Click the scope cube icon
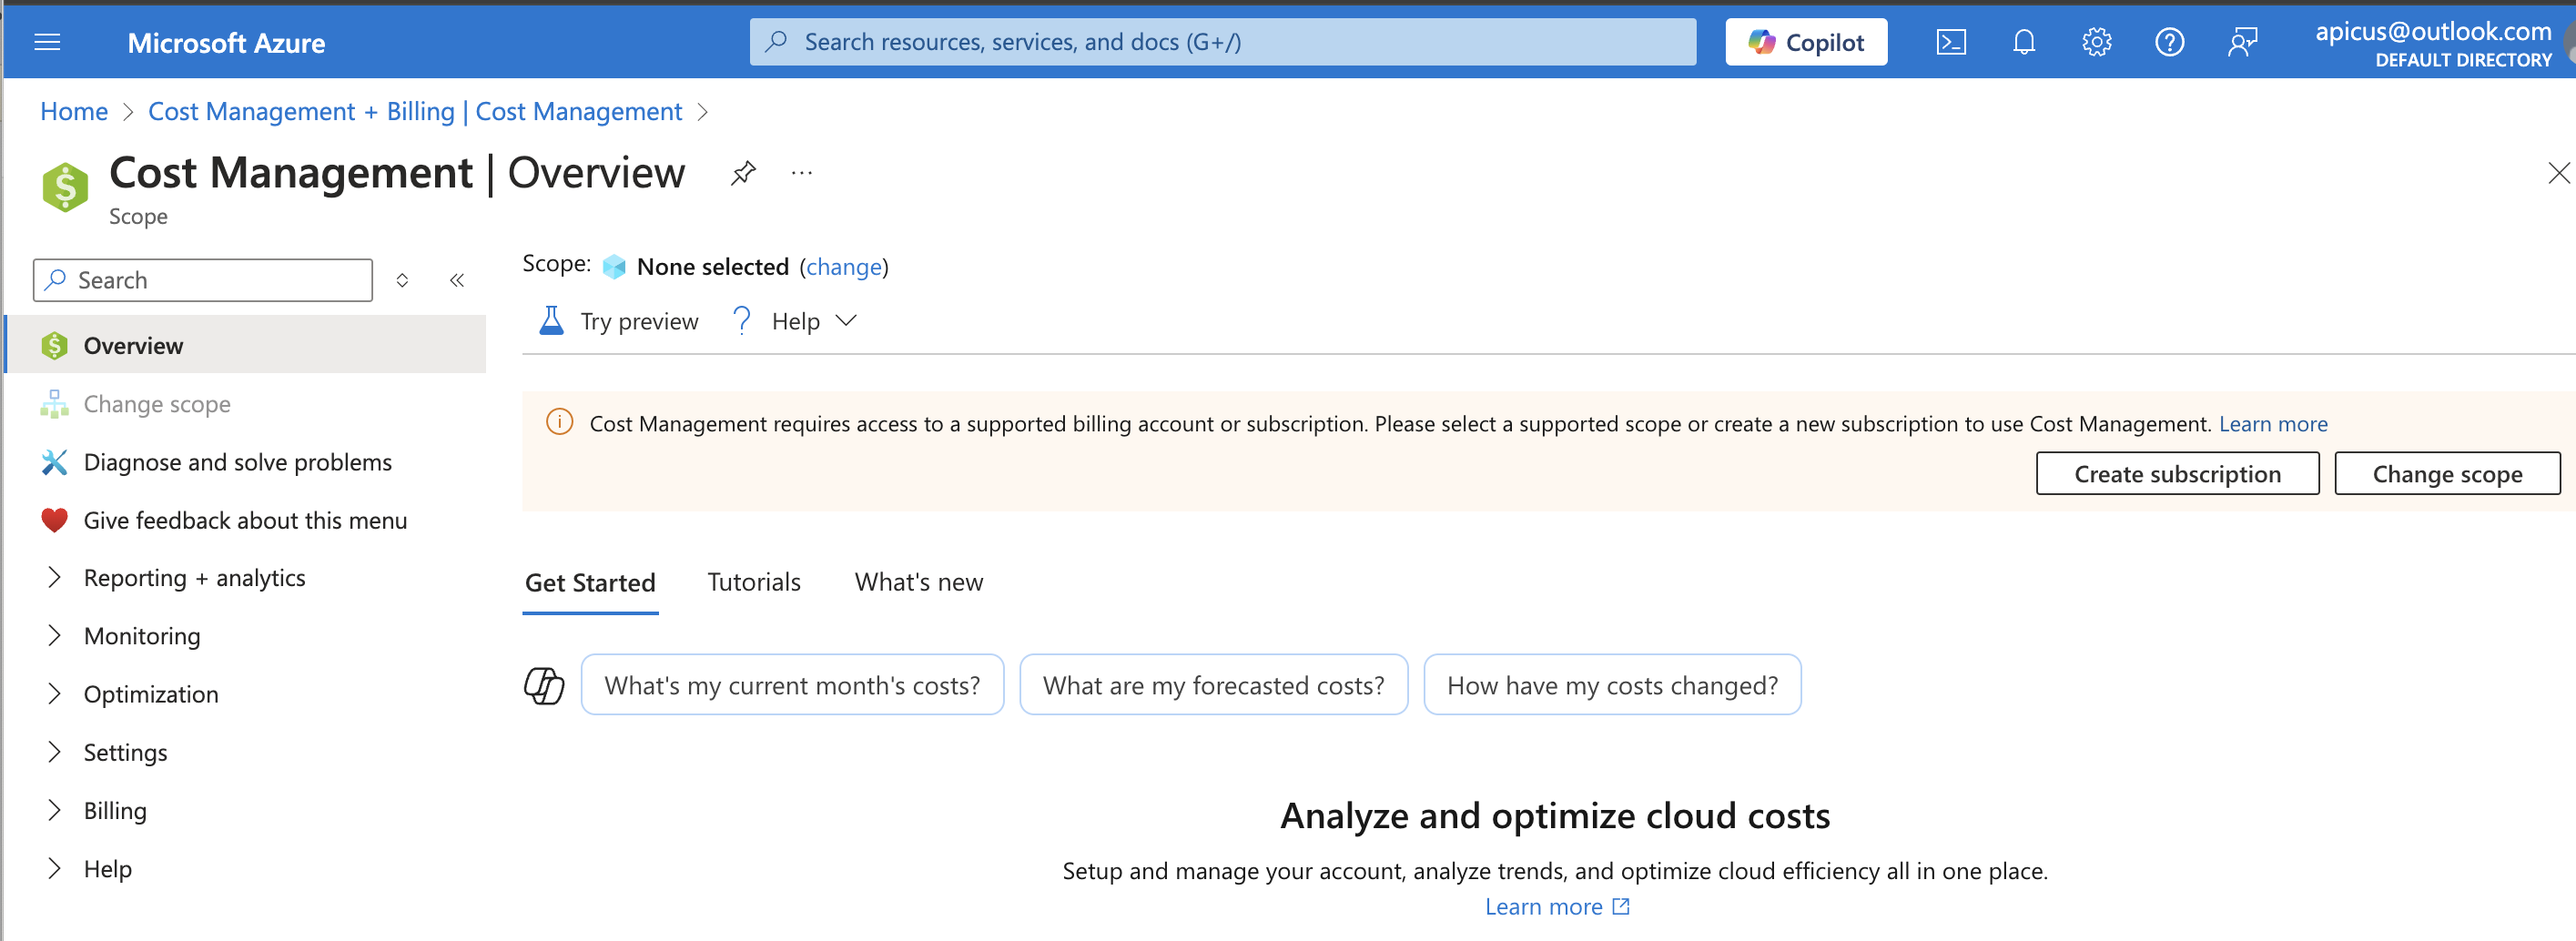The height and width of the screenshot is (941, 2576). pos(614,267)
